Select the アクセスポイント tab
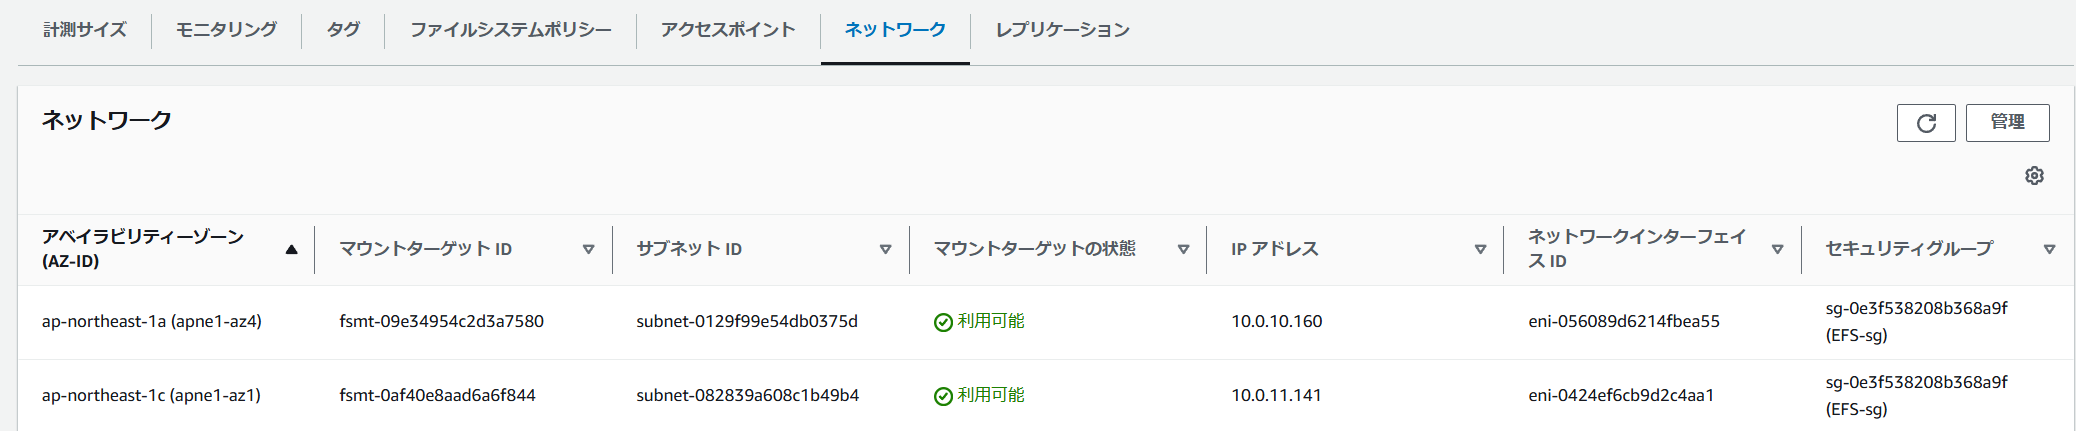This screenshot has height=431, width=2076. coord(728,30)
